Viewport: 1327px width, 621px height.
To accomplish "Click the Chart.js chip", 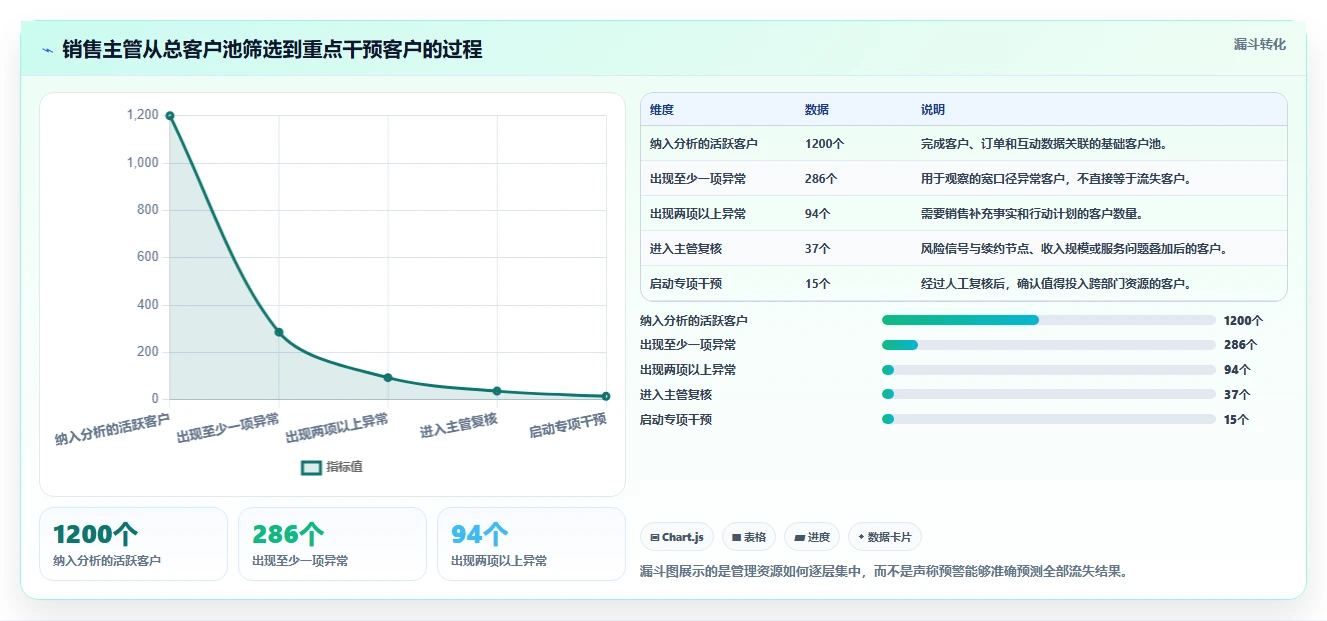I will [677, 537].
